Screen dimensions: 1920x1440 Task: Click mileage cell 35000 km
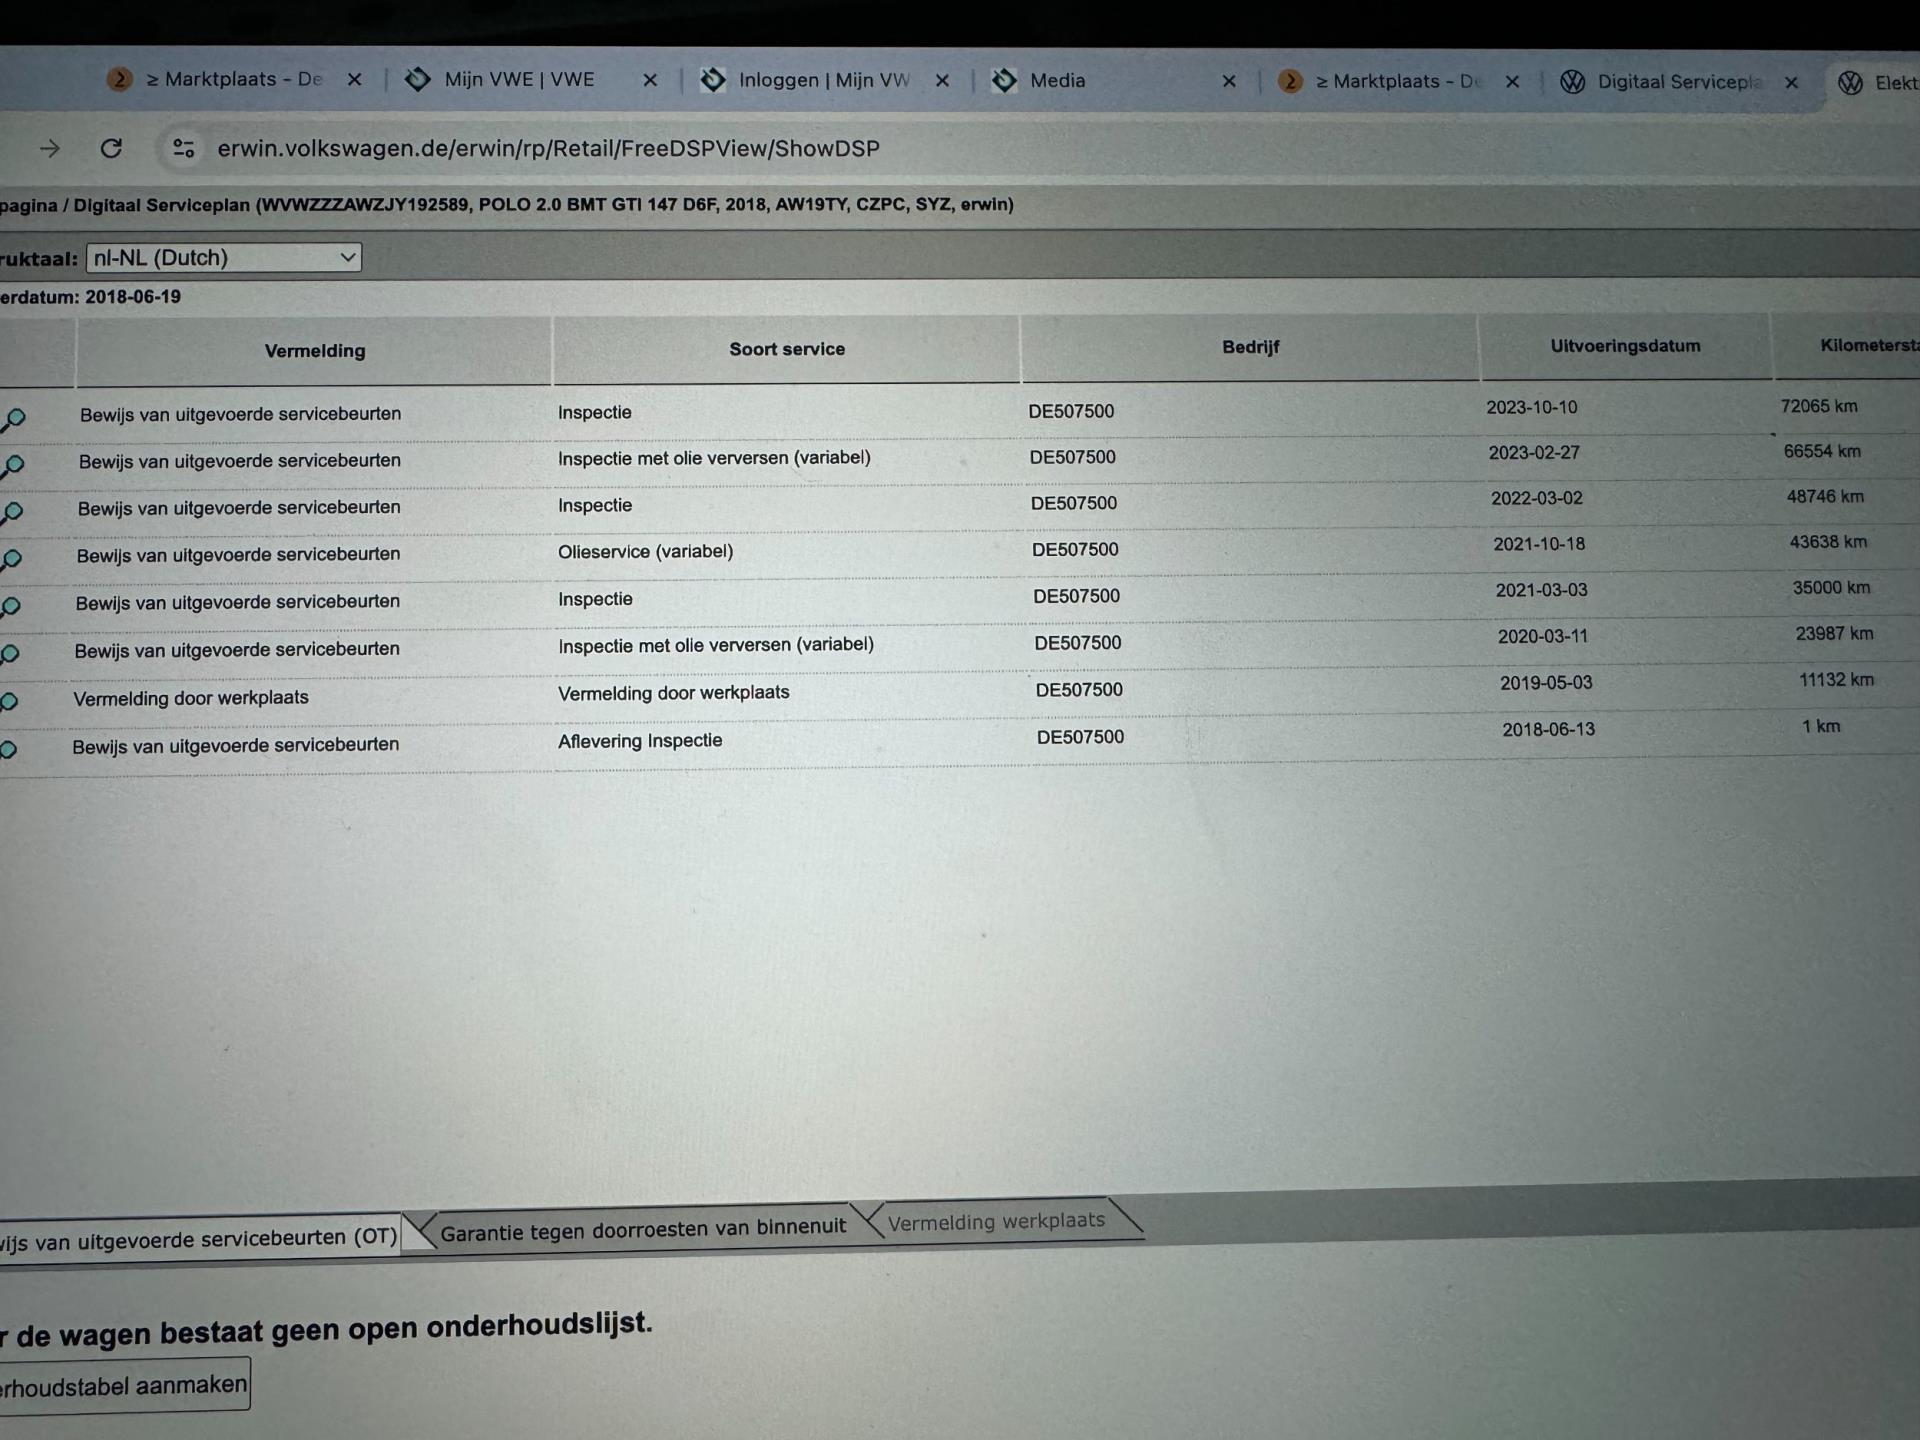point(1831,588)
